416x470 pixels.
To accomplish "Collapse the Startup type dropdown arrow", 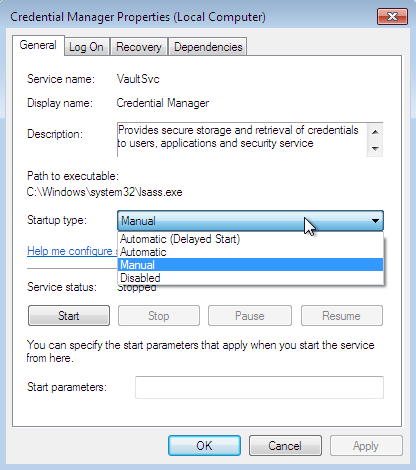I will tap(375, 221).
